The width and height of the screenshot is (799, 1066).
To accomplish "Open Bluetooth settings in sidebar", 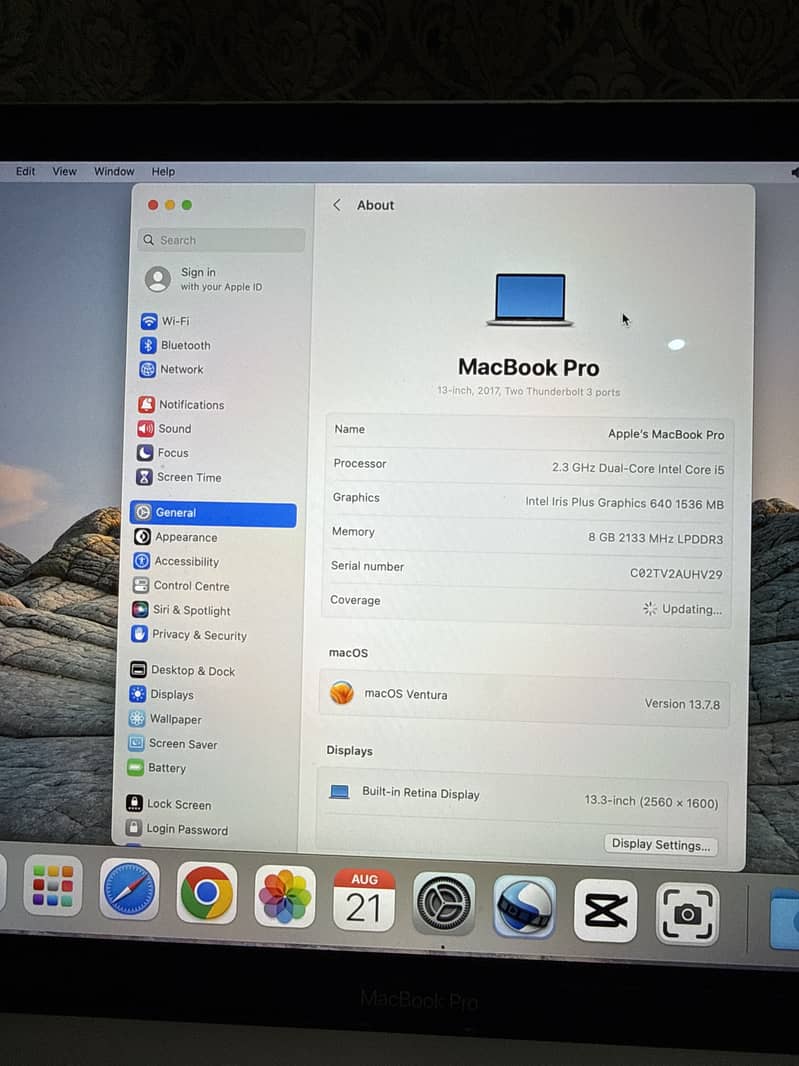I will point(175,345).
